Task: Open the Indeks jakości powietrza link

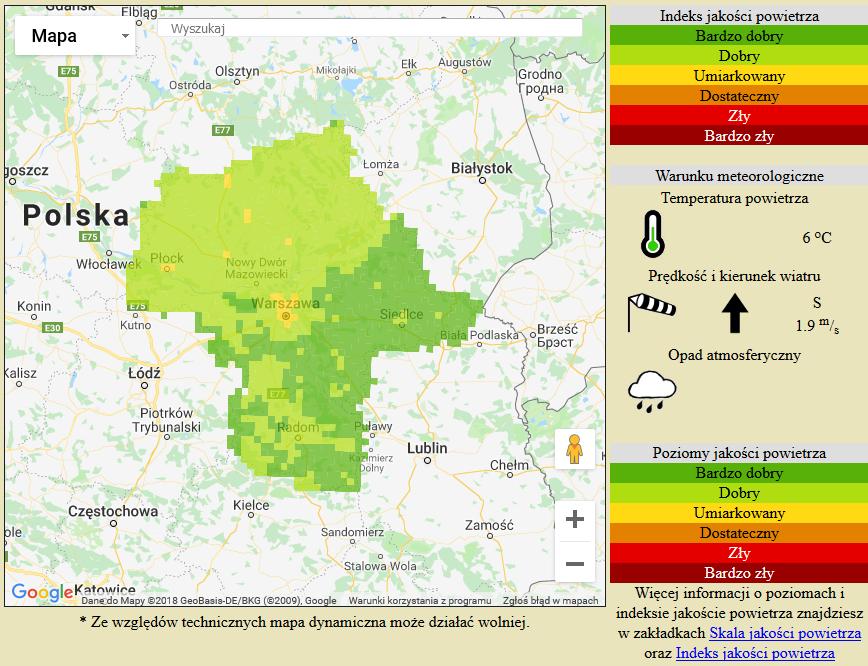Action: 755,653
